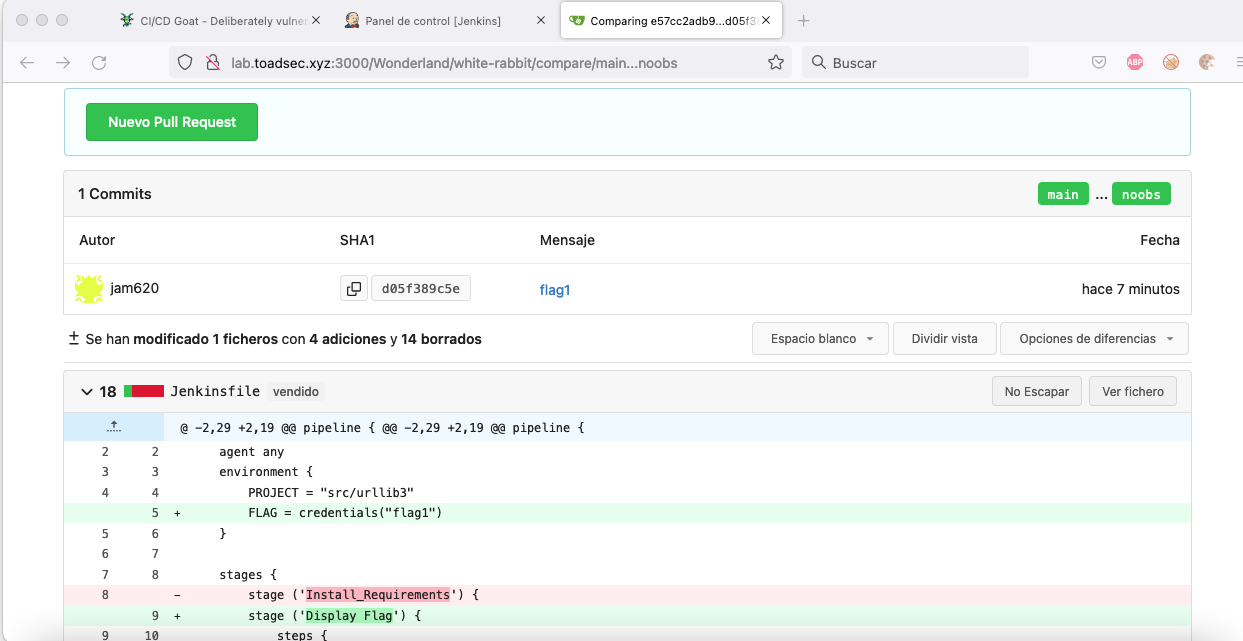
Task: Click the 'hace 7 minutos' timestamp
Action: click(1131, 289)
